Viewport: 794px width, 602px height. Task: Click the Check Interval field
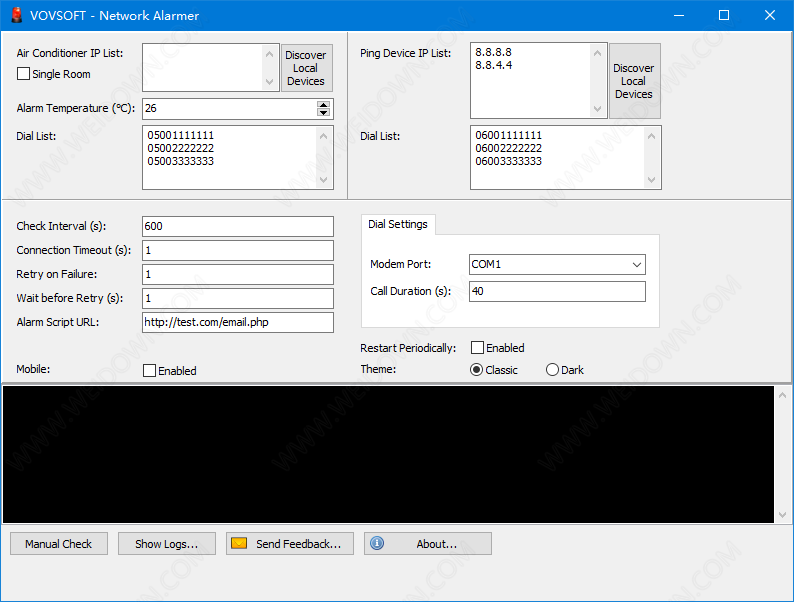tap(237, 226)
